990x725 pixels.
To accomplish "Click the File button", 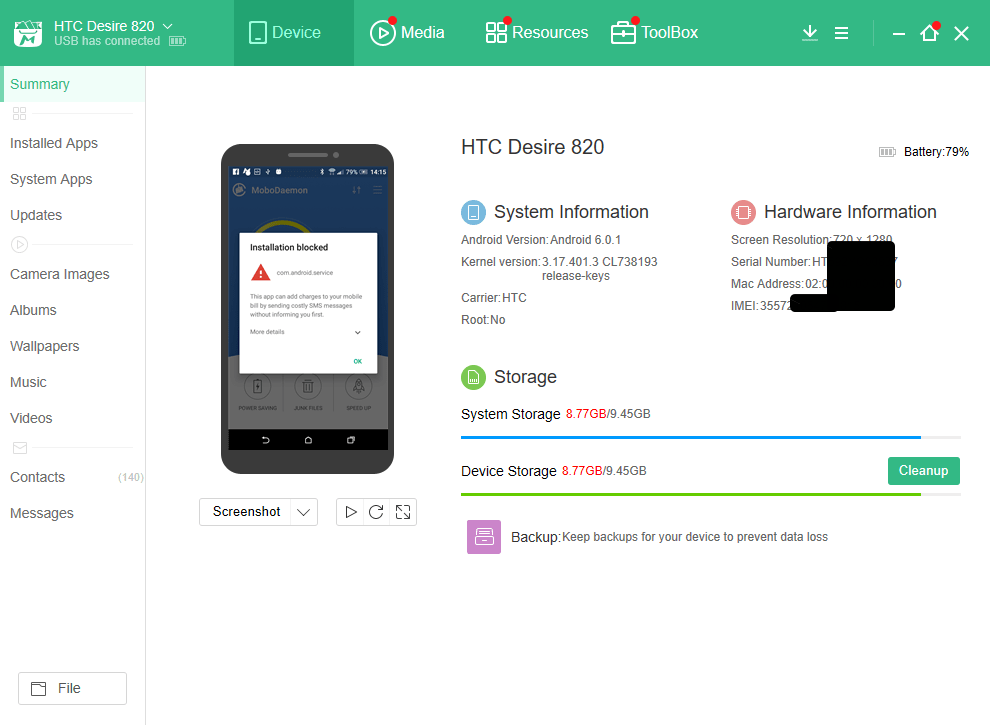I will pos(73,688).
